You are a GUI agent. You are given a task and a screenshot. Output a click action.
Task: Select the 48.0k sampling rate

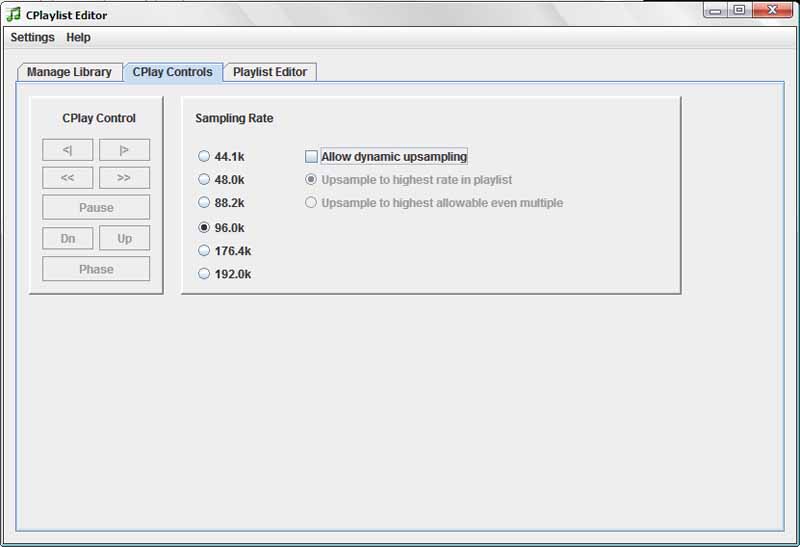pyautogui.click(x=221, y=180)
